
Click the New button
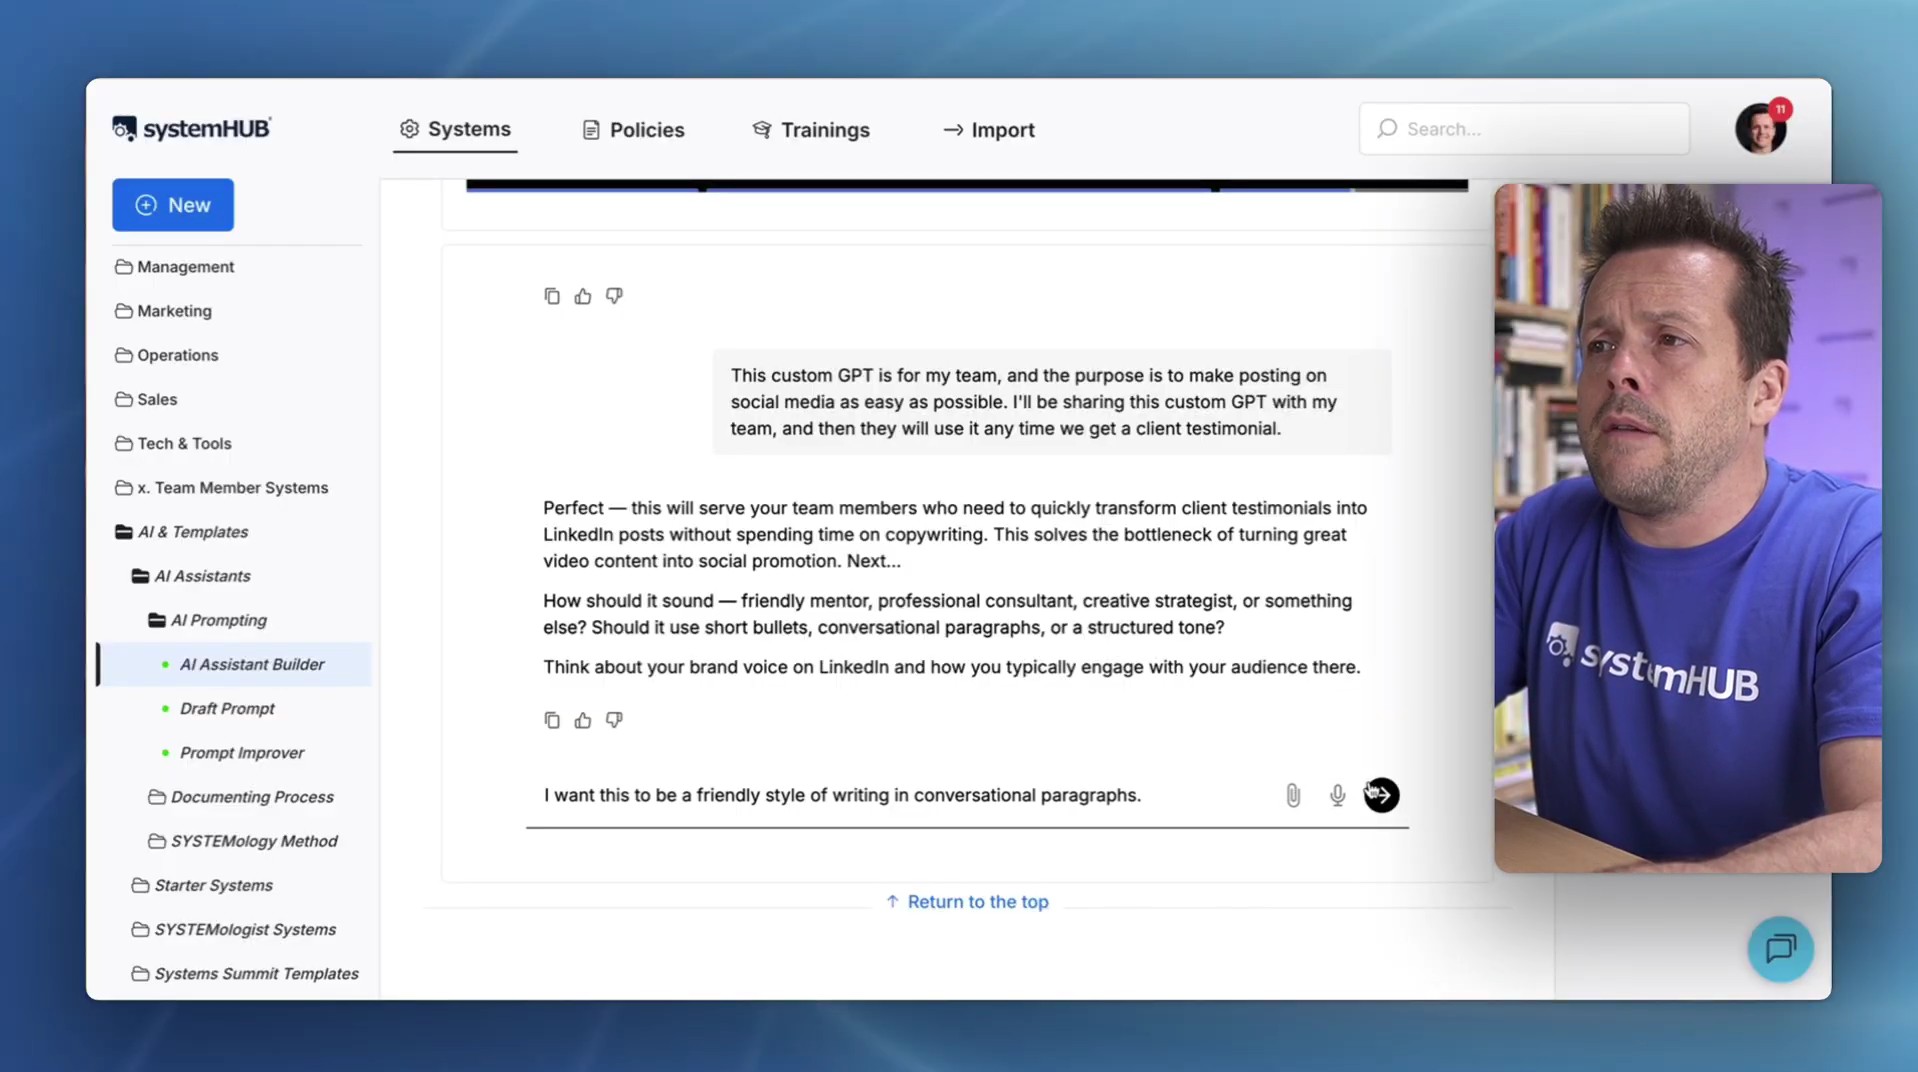click(173, 205)
